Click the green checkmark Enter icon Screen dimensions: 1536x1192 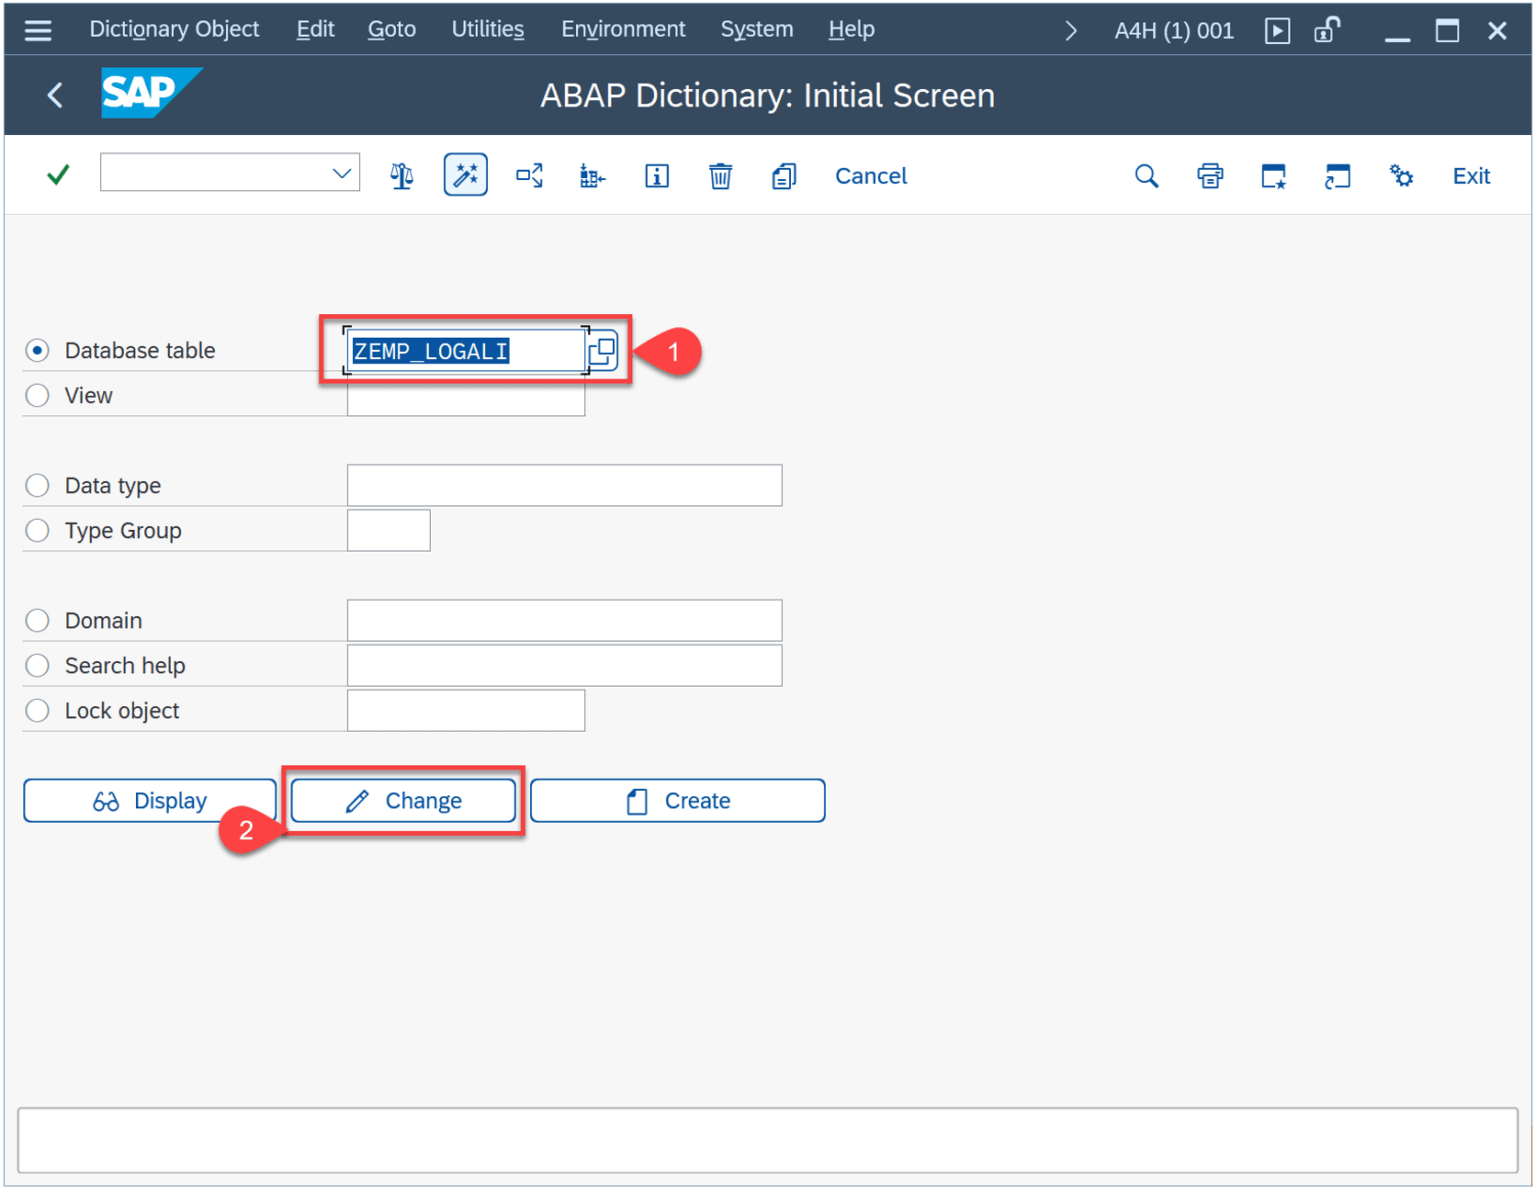(x=58, y=176)
